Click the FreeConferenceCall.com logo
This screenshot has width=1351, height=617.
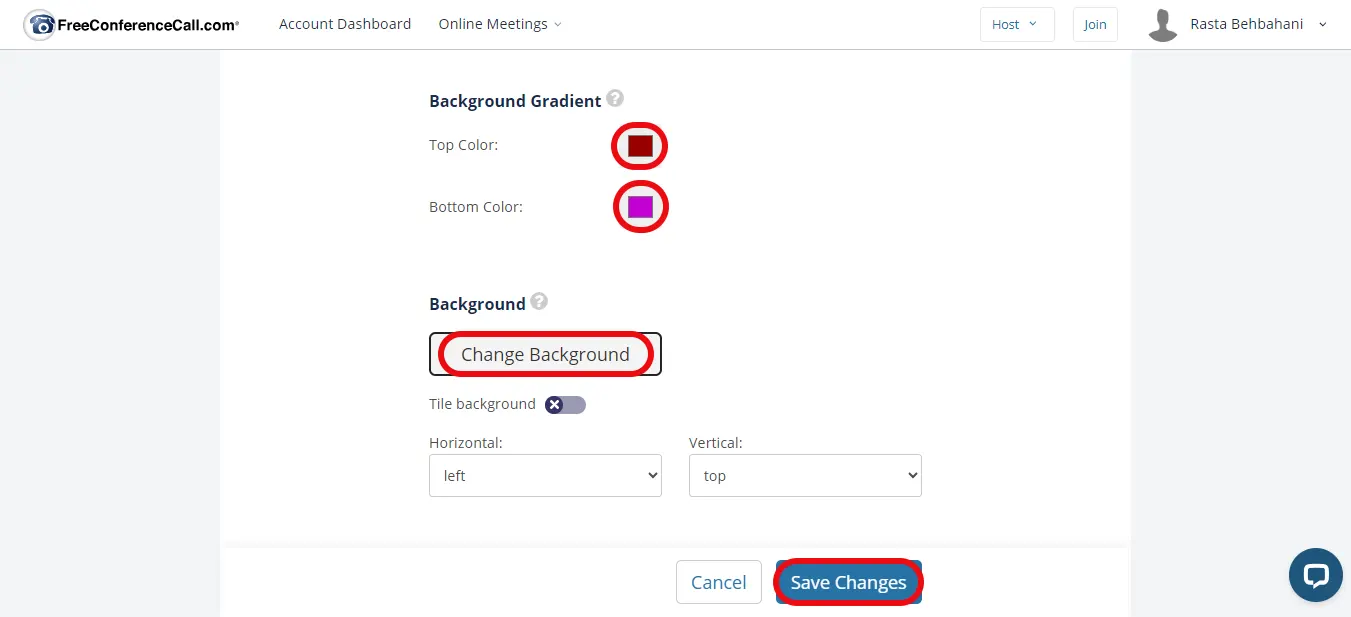(x=131, y=25)
